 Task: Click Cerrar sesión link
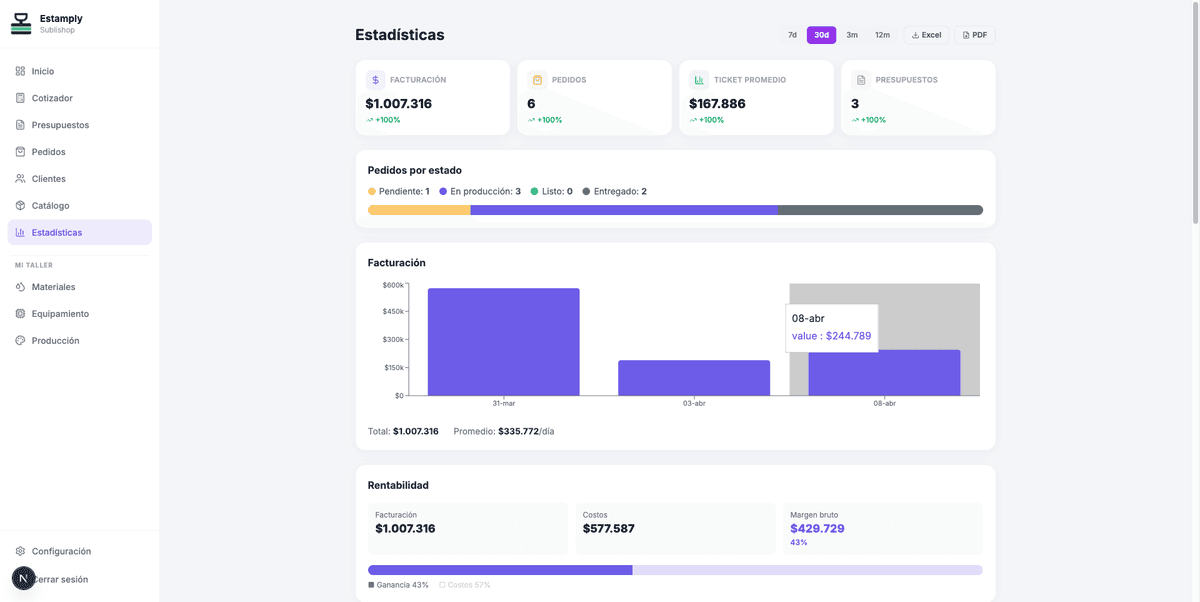tap(62, 579)
